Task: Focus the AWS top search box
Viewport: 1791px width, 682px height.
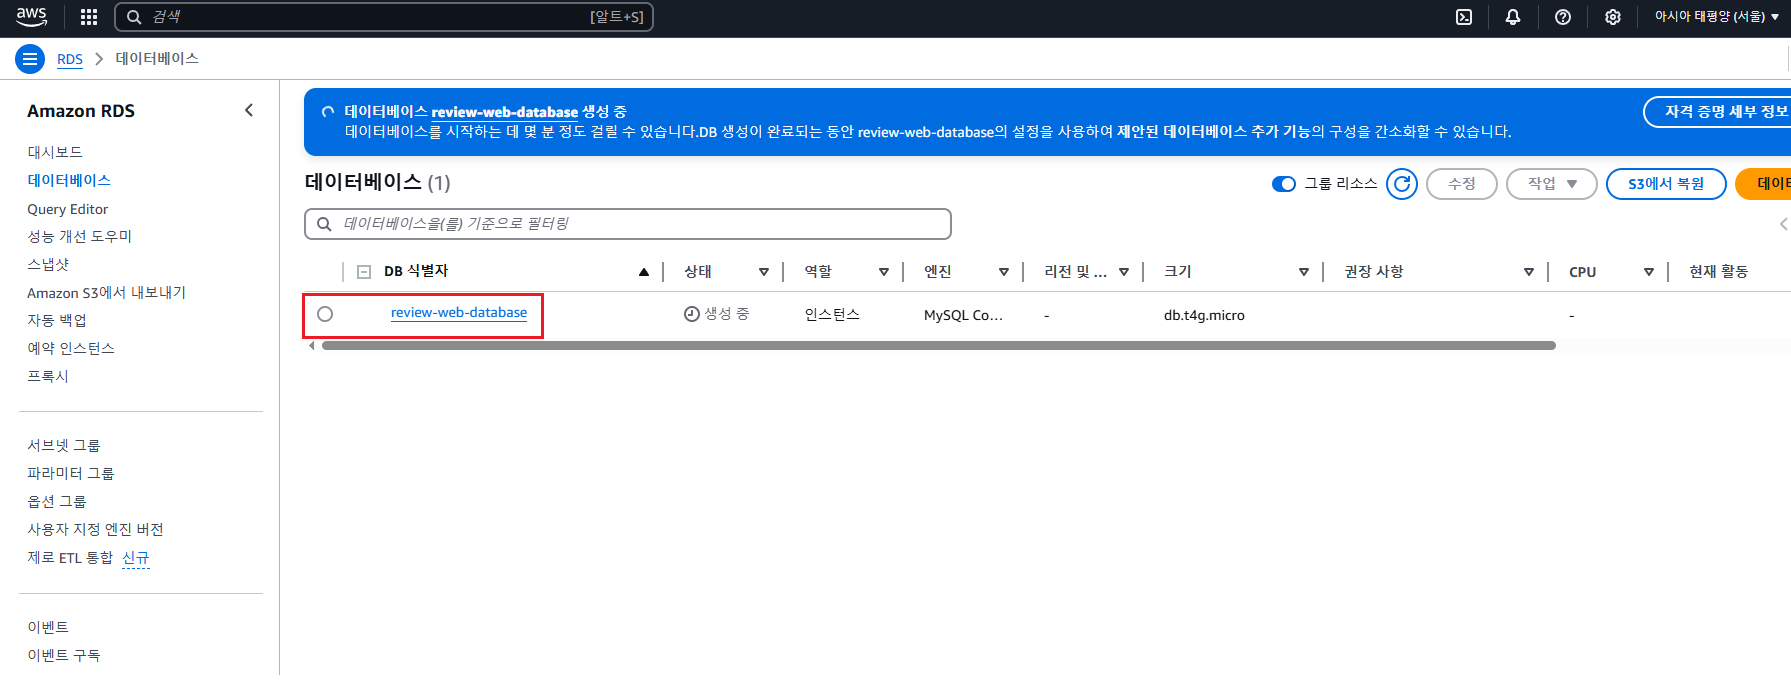Action: (x=384, y=17)
